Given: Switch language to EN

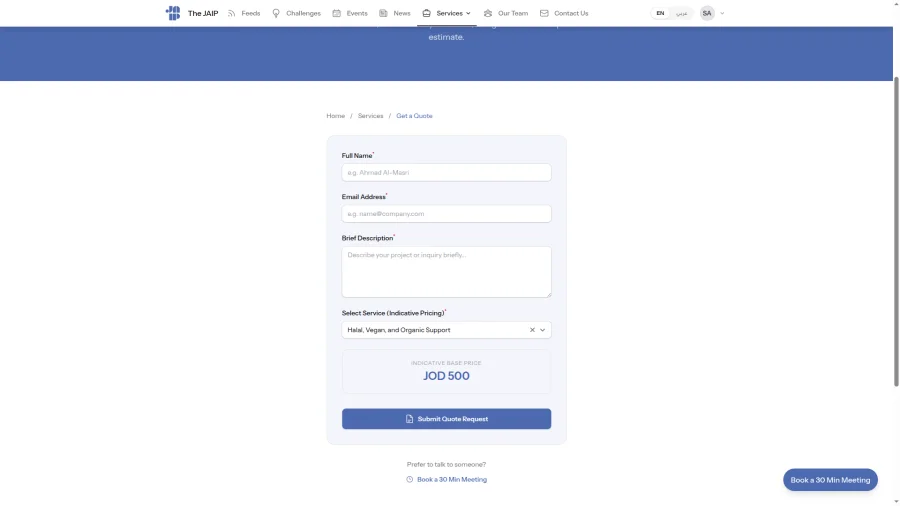Looking at the screenshot, I should tap(660, 13).
